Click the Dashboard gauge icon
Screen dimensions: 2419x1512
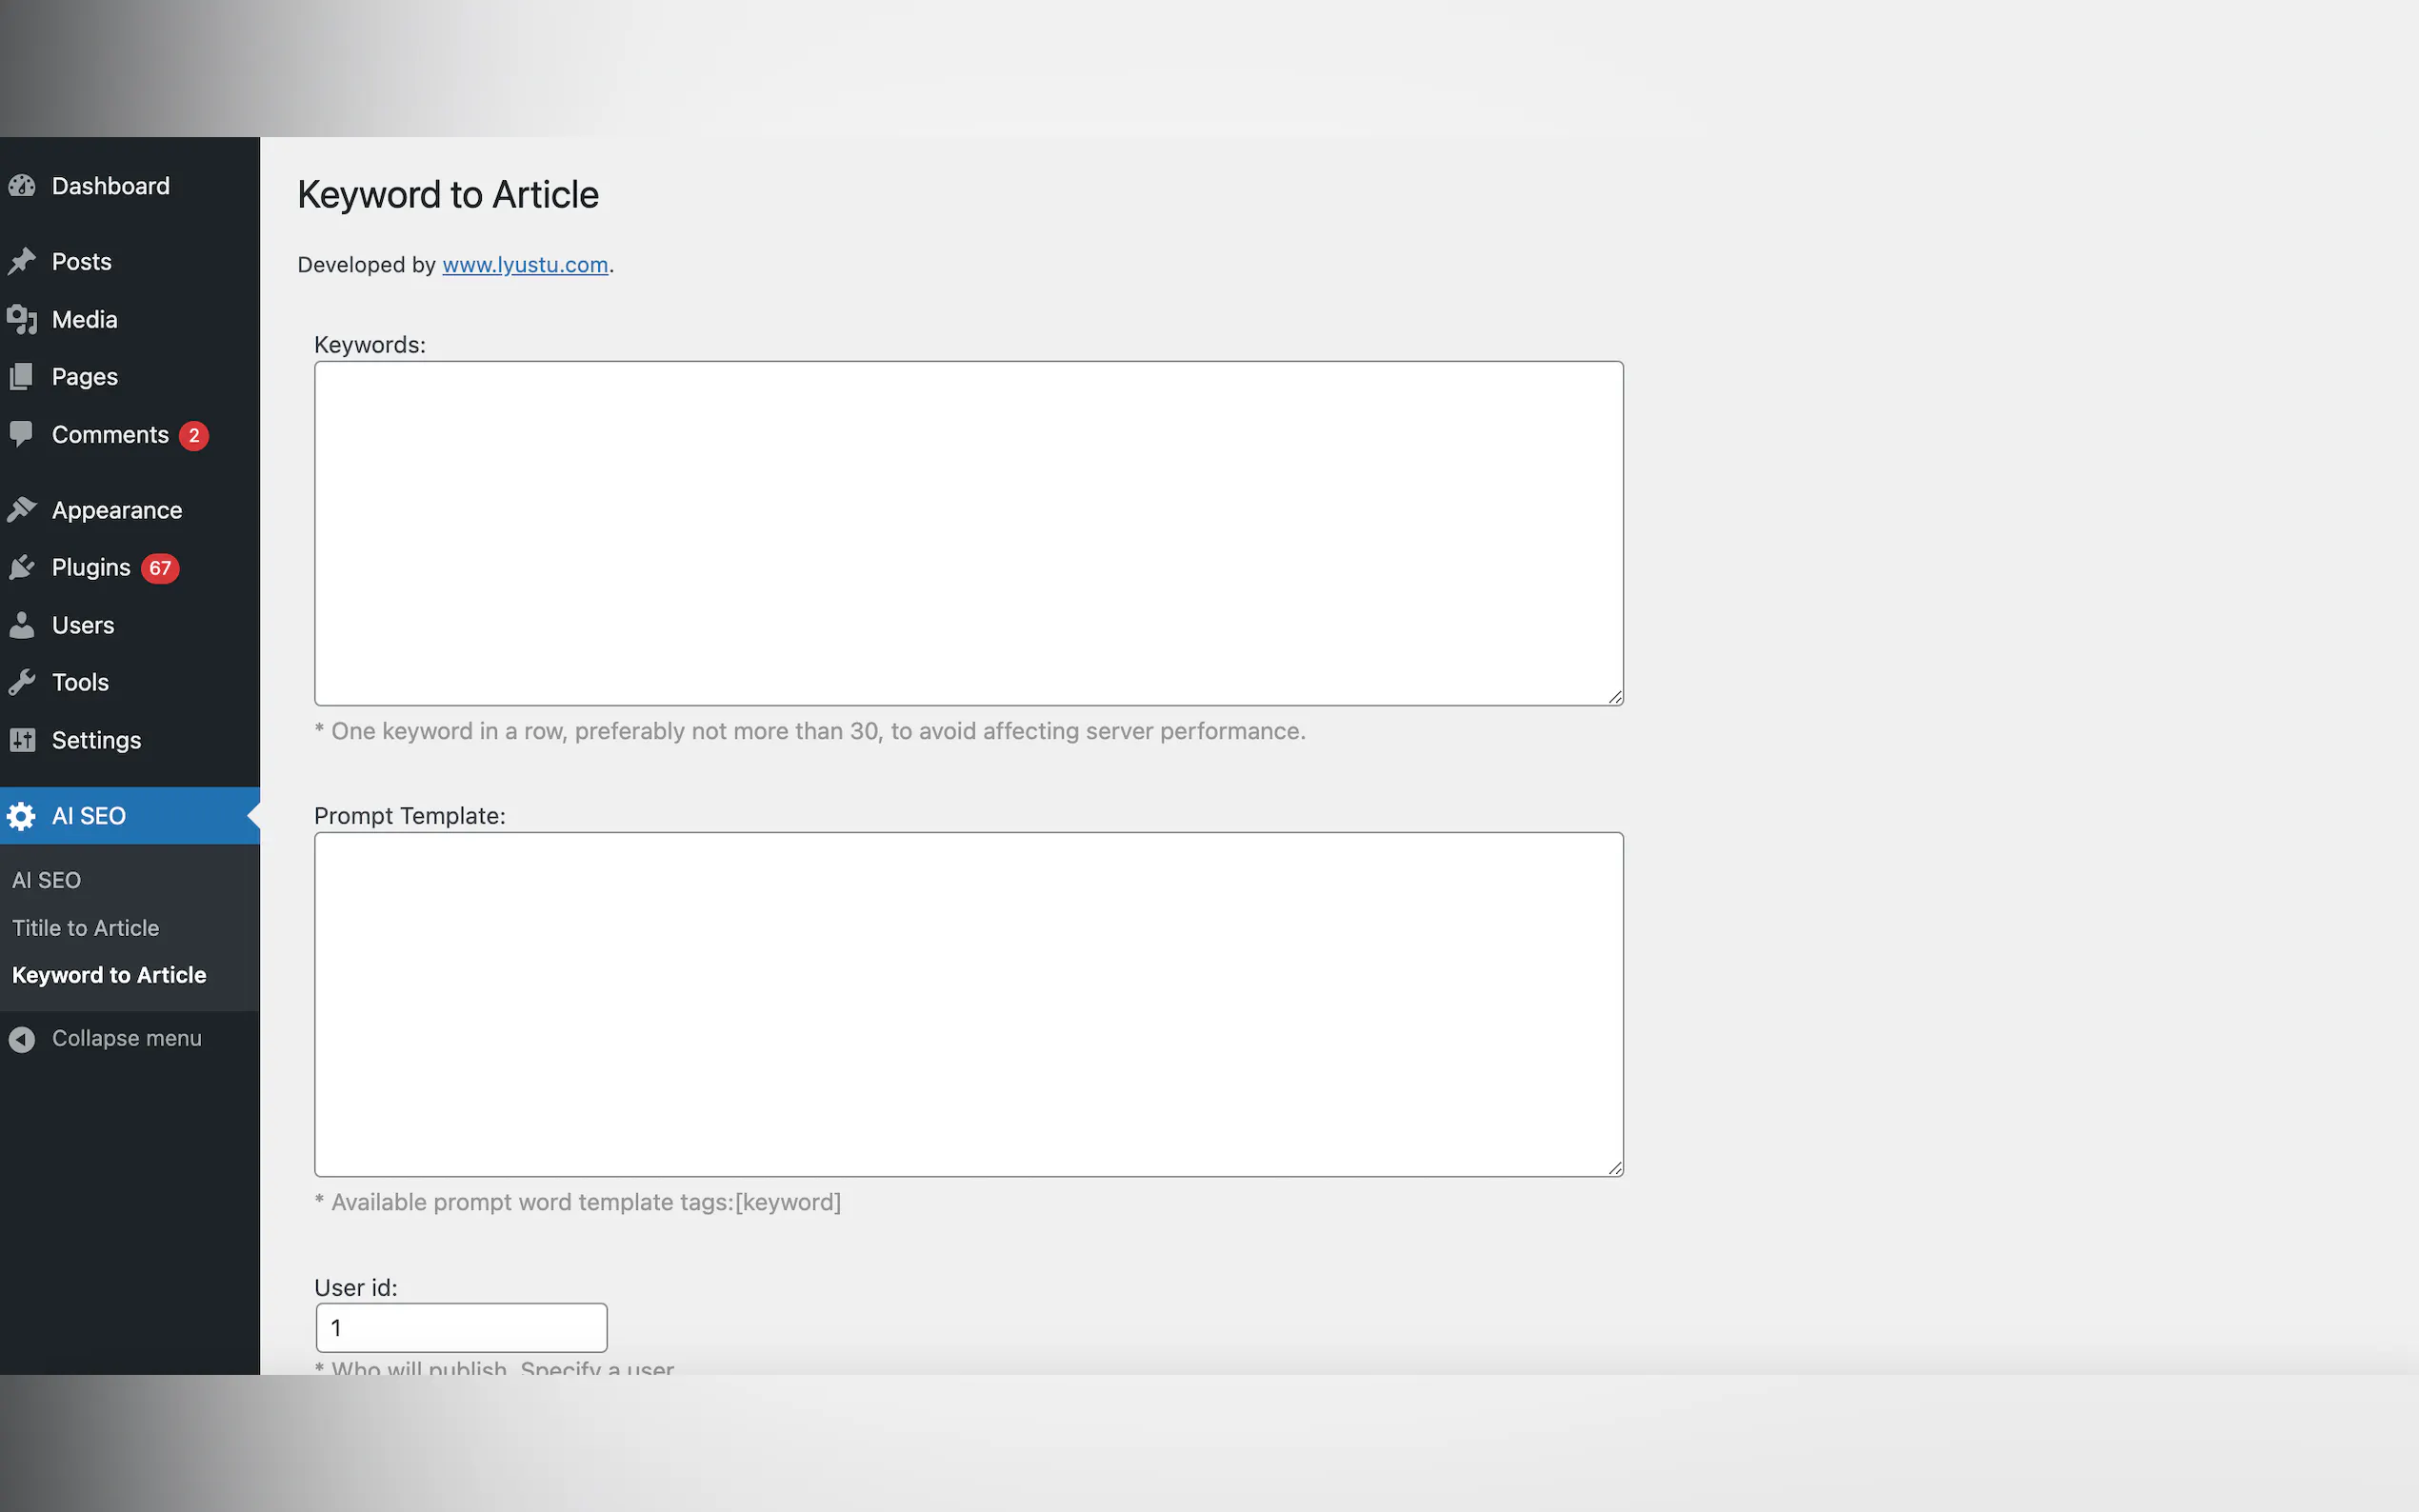[22, 186]
